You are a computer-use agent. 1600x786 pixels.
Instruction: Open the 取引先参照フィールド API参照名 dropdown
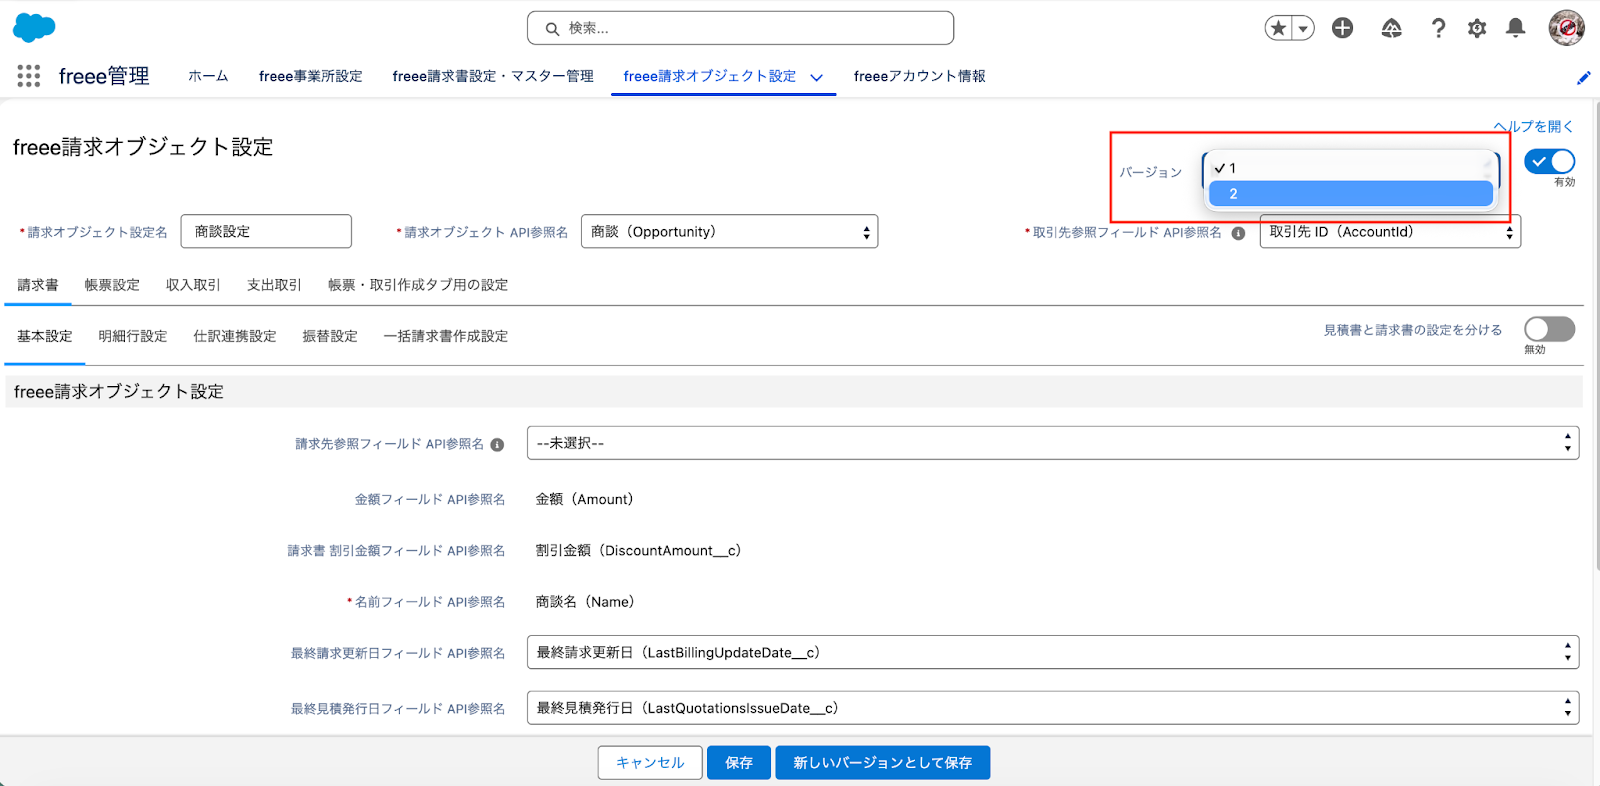click(x=1390, y=231)
